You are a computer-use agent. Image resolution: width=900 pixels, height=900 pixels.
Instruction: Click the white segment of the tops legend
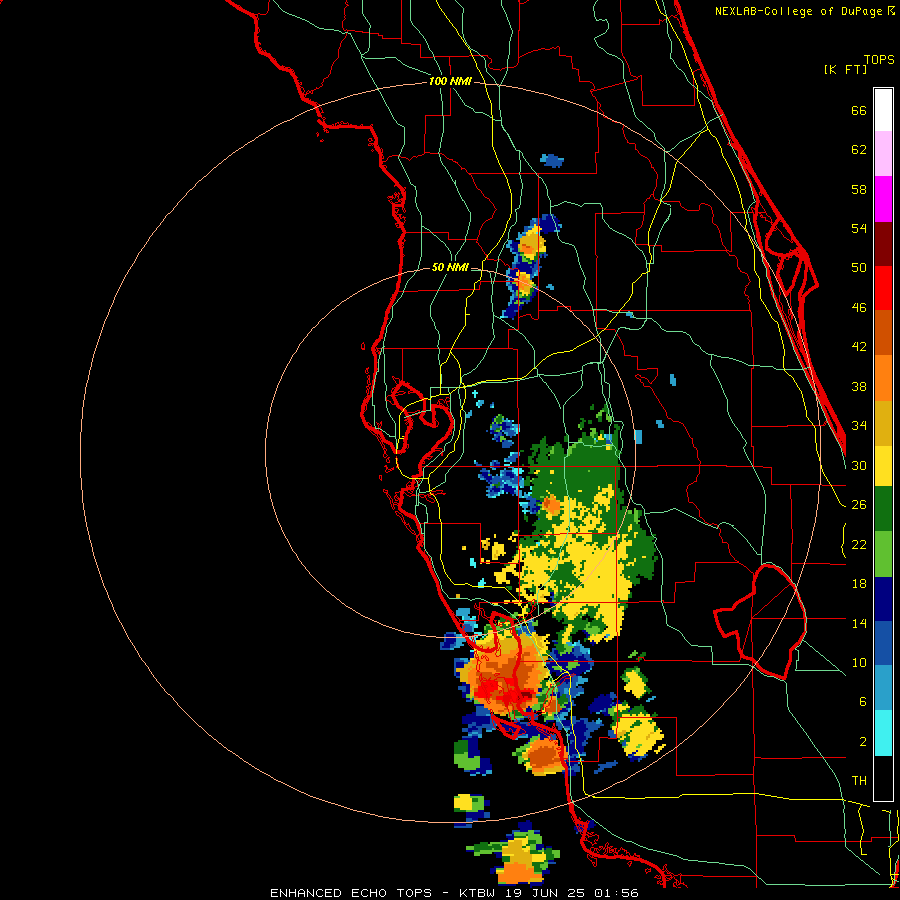coord(883,110)
